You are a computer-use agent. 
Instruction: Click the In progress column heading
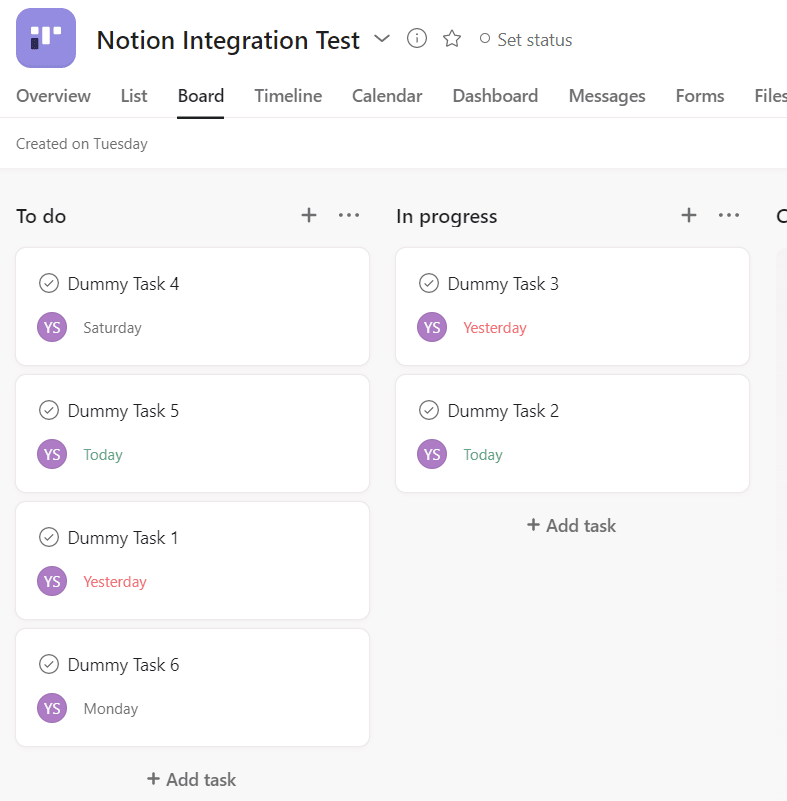point(446,217)
